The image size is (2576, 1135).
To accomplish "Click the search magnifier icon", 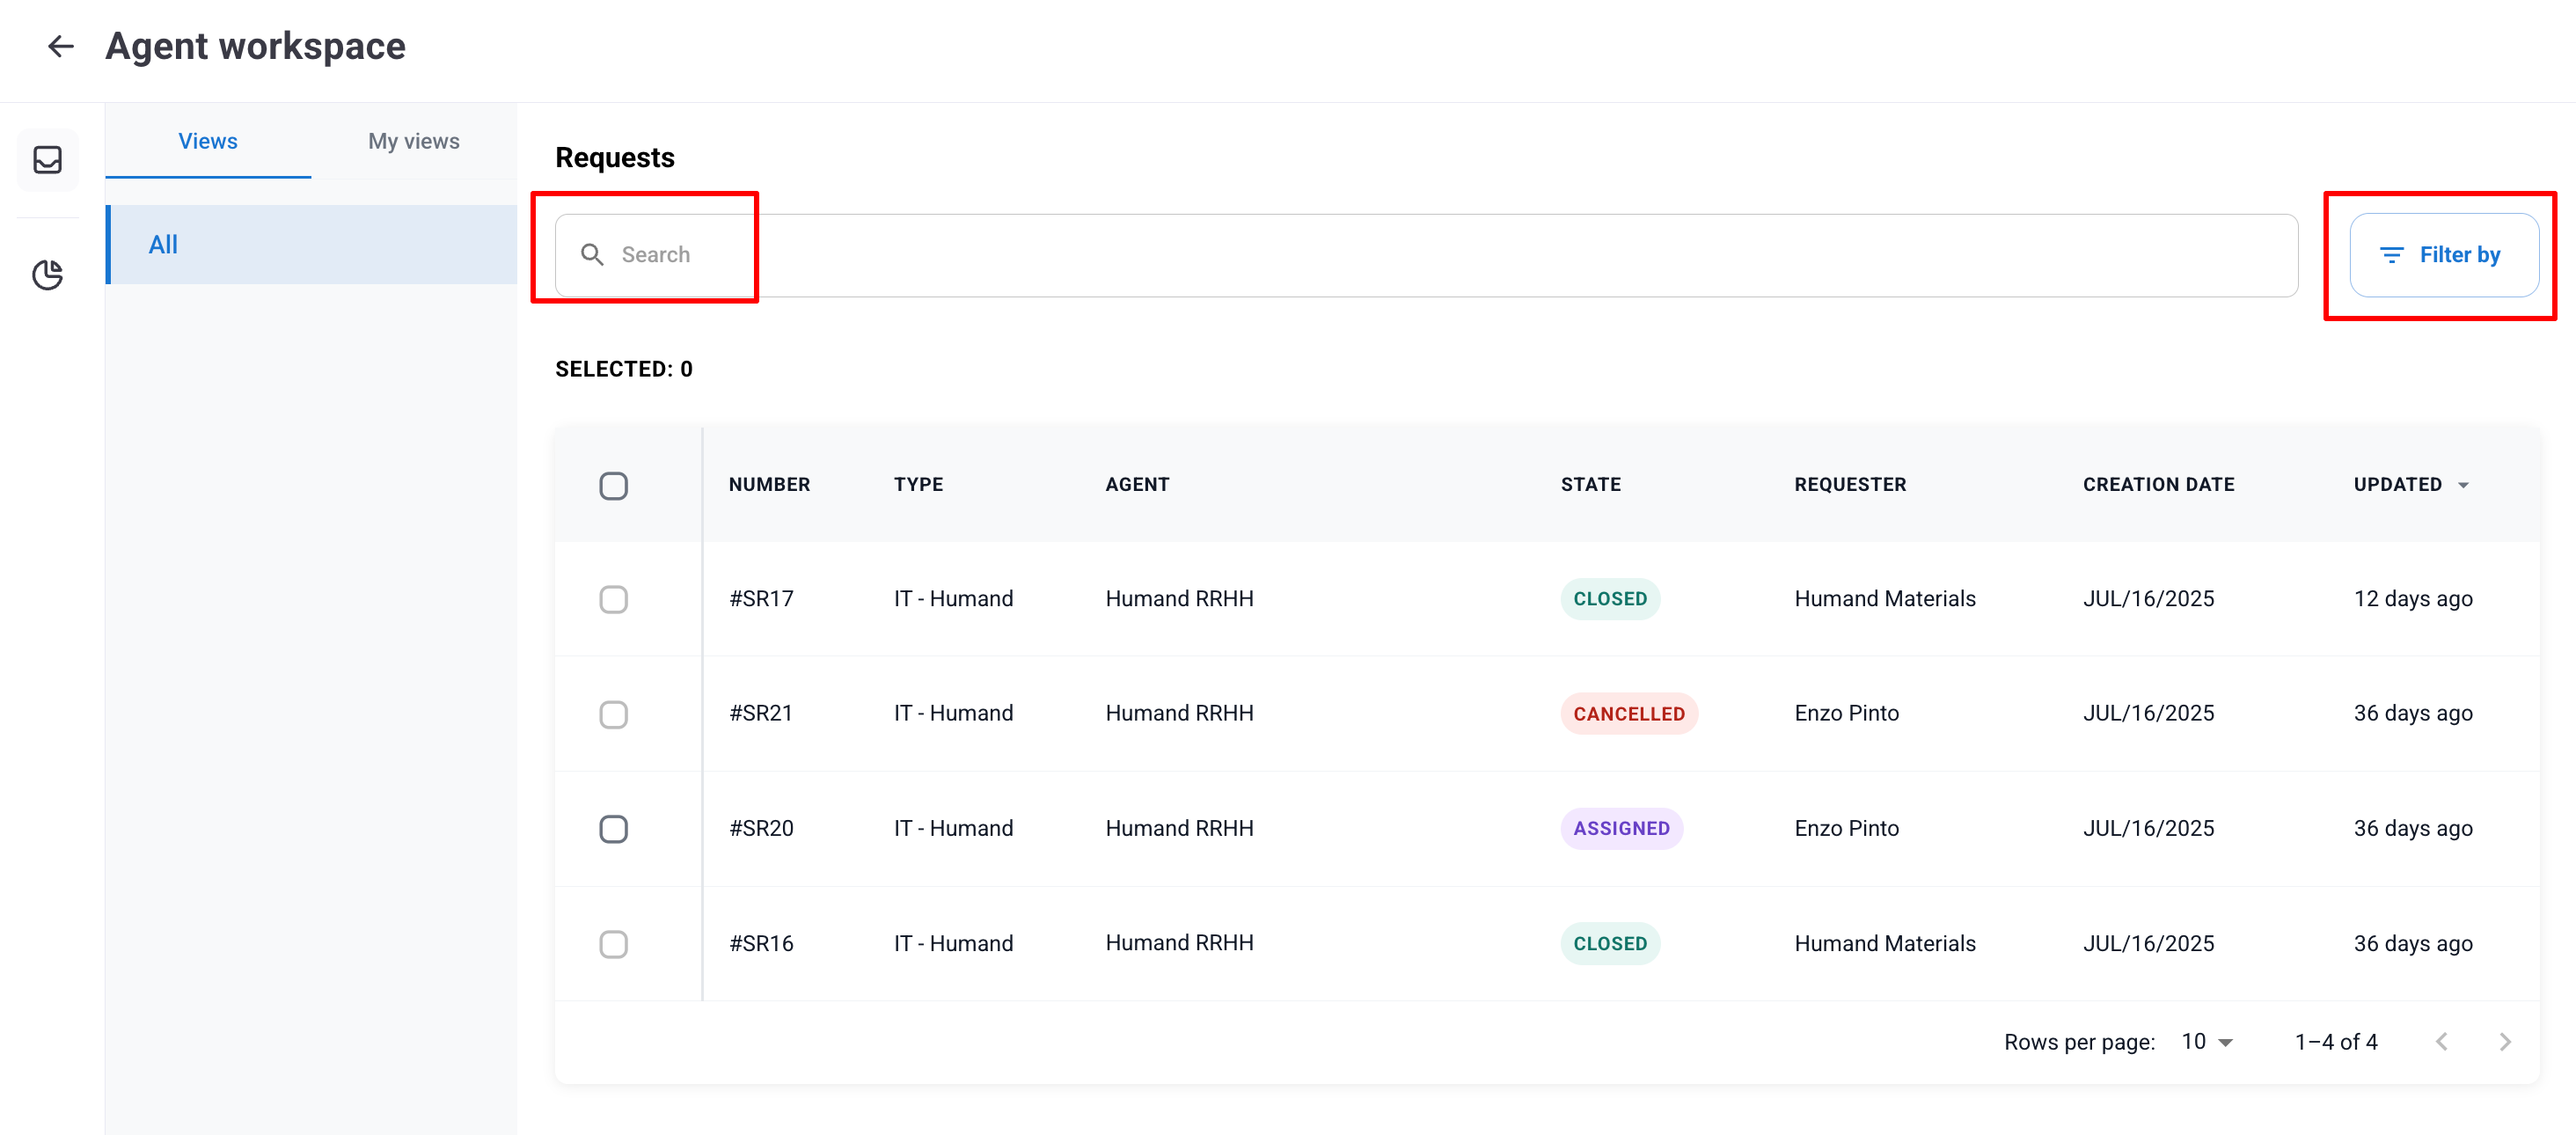I will [x=592, y=255].
